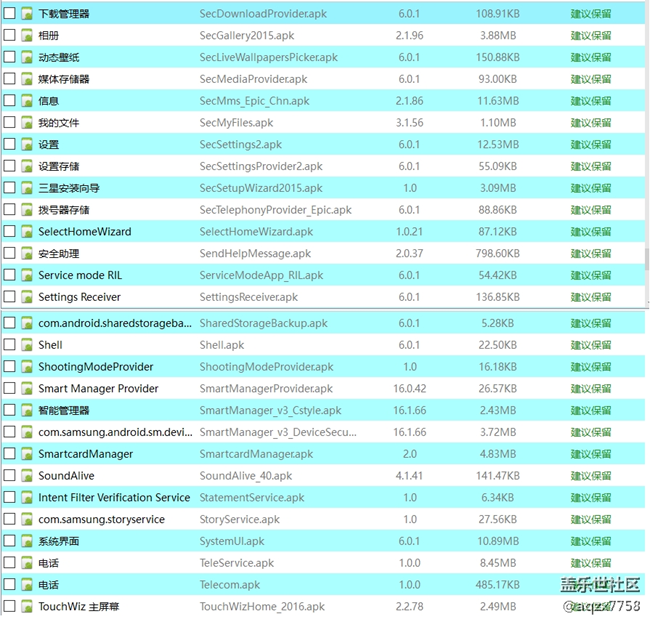Viewport: 650px width, 627px height.
Task: Click 建议保留 in the StoryService.apk row
Action: (590, 520)
